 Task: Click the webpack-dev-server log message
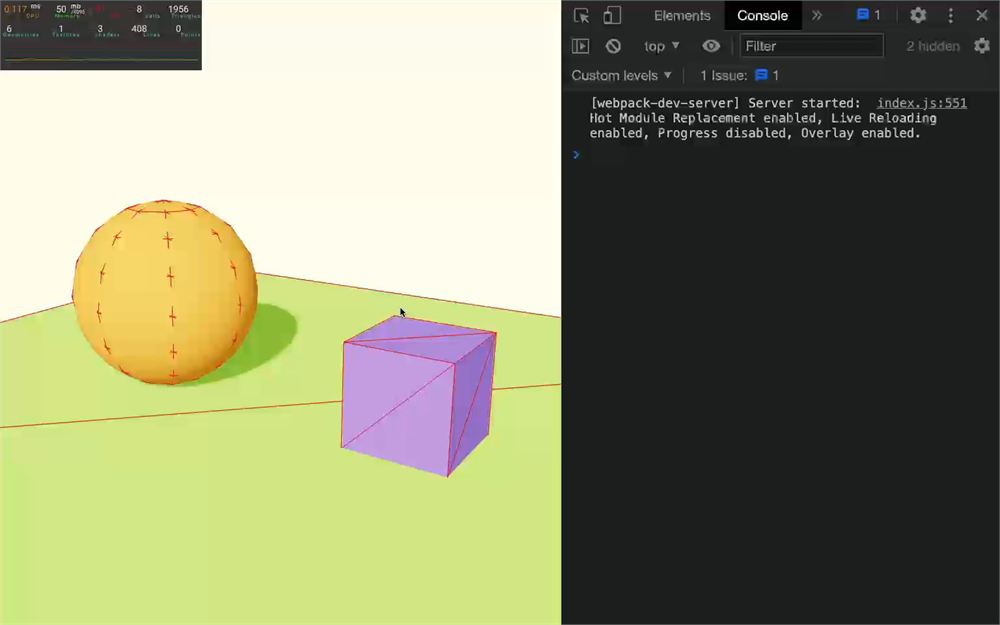click(x=763, y=118)
